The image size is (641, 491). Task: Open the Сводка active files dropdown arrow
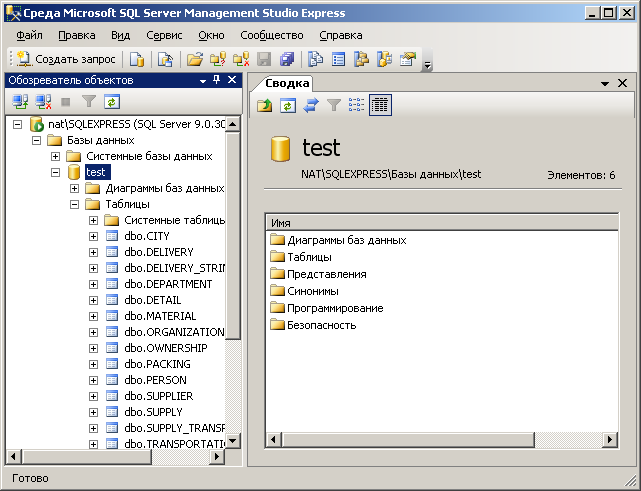tap(605, 84)
